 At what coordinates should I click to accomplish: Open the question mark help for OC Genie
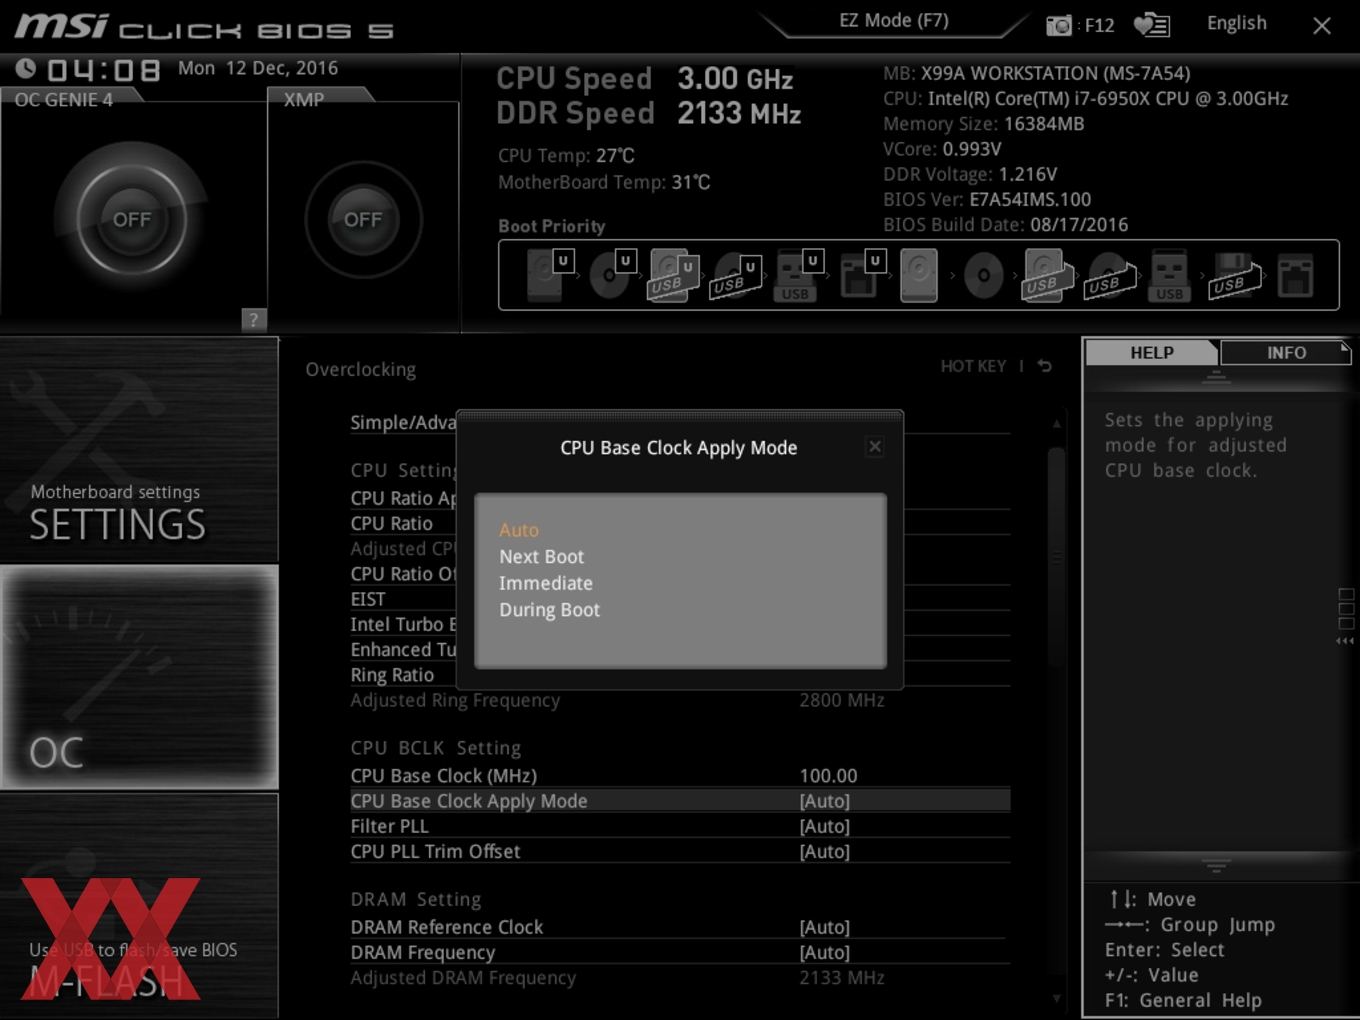click(x=254, y=320)
